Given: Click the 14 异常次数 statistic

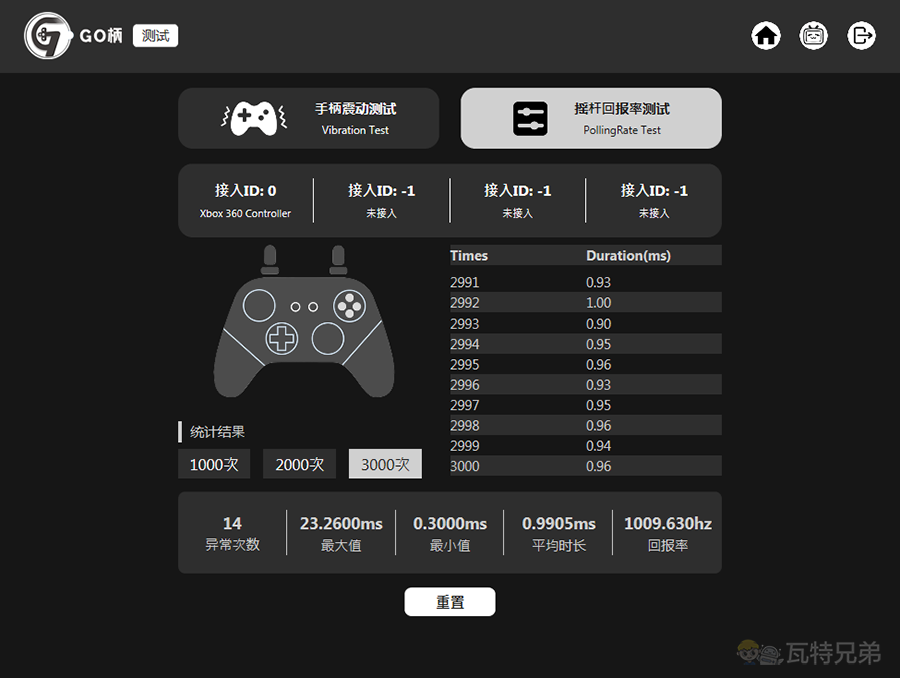Looking at the screenshot, I should [232, 533].
